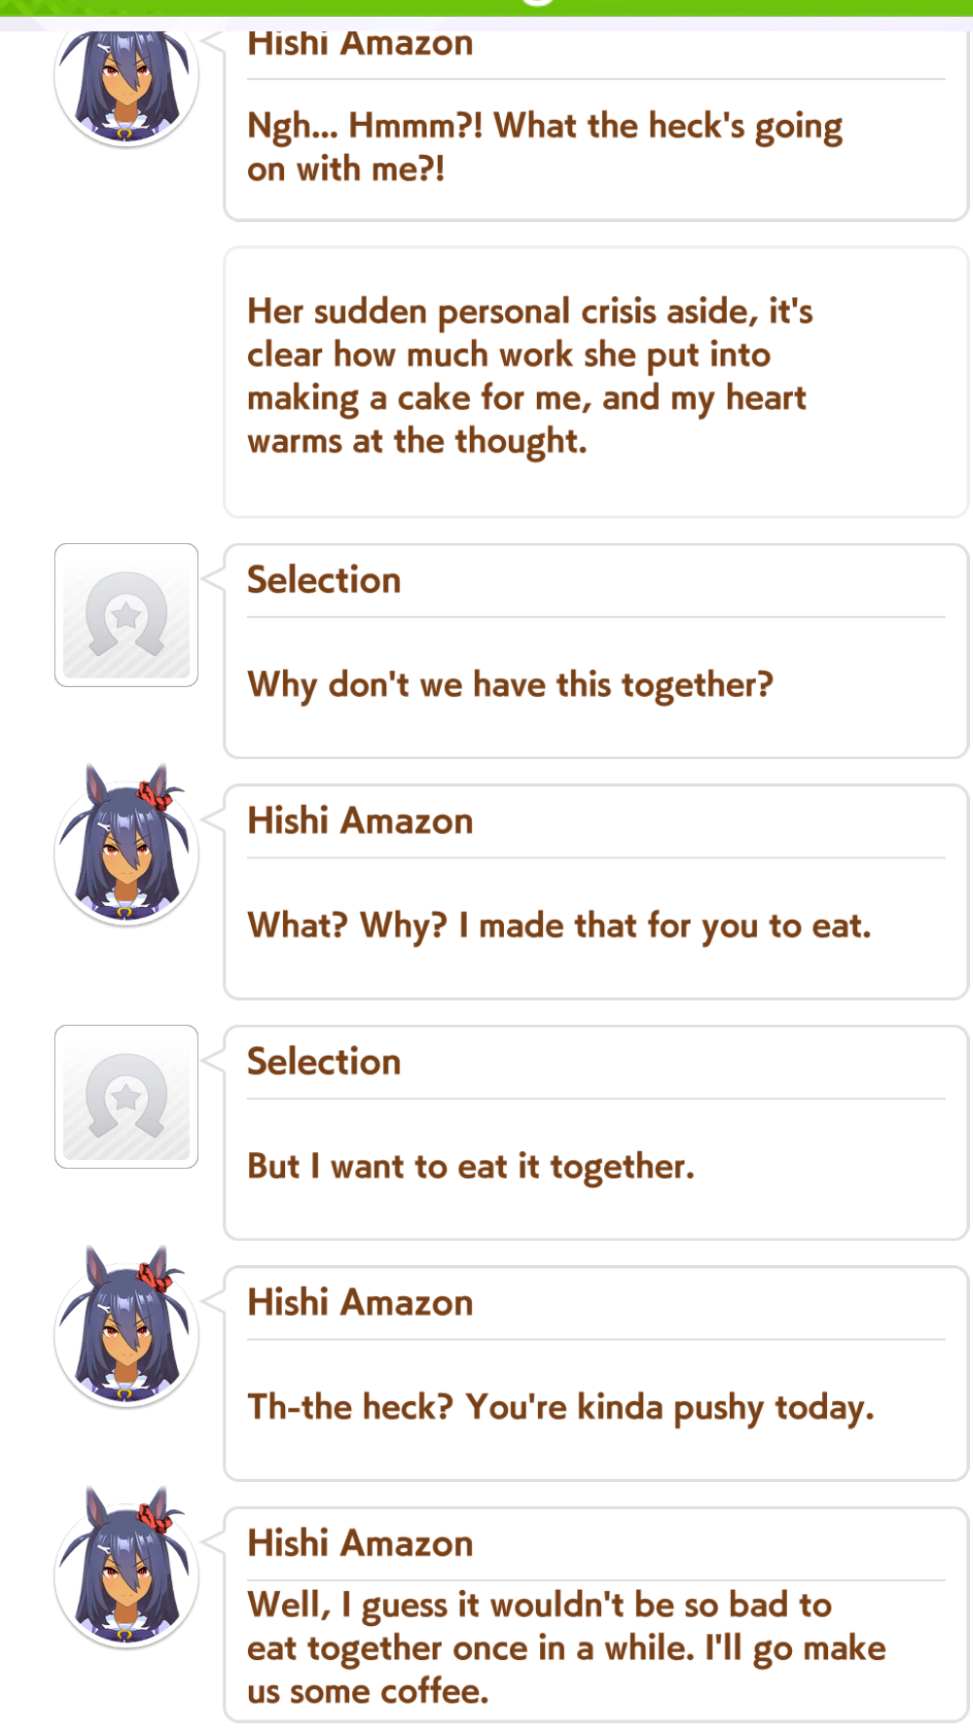
Task: Tap the horseshoe icon beside "But I want to eat it together."
Action: point(126,1097)
